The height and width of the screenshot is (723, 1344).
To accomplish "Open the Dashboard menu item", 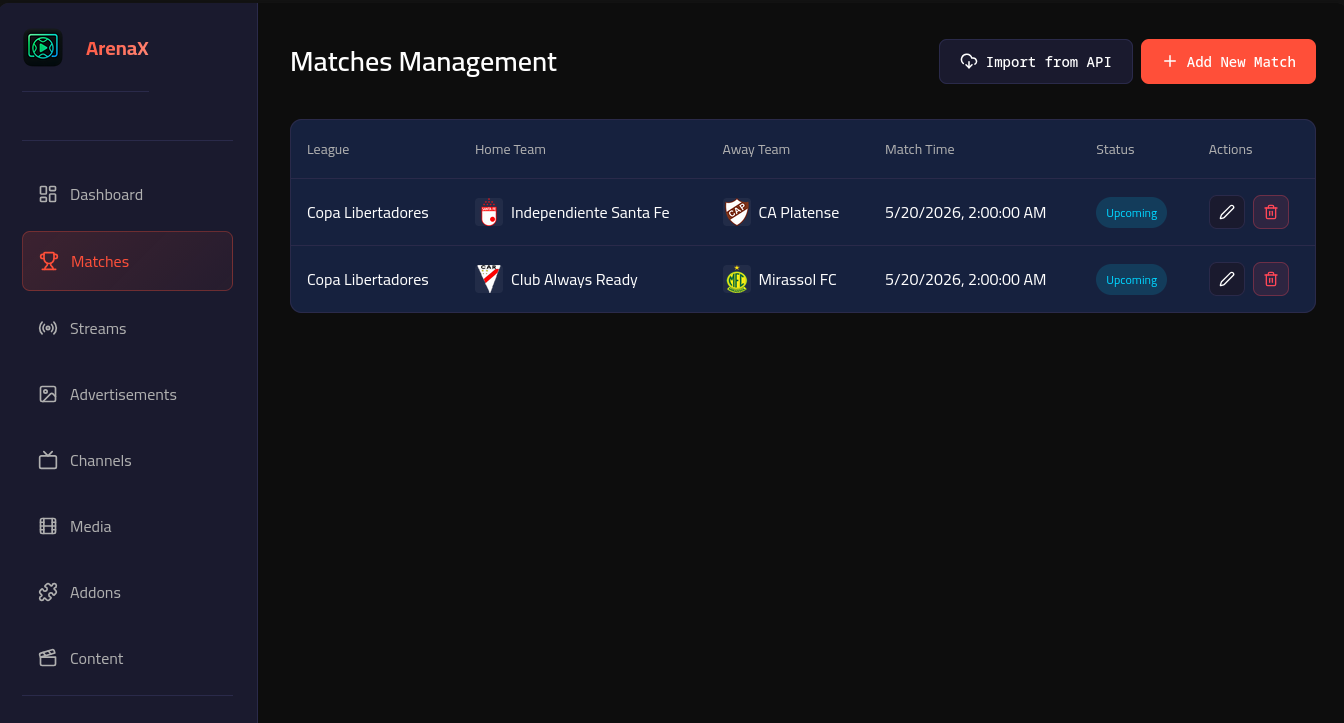I will tap(127, 194).
